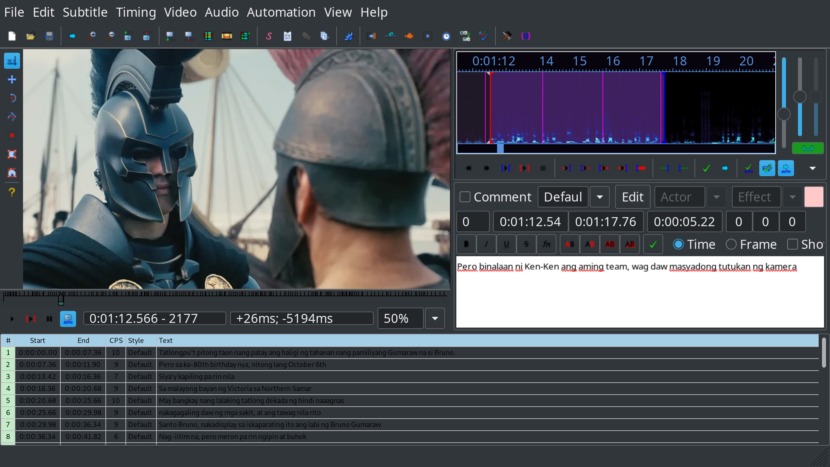This screenshot has width=830, height=467.
Task: Open the File menu
Action: [14, 12]
